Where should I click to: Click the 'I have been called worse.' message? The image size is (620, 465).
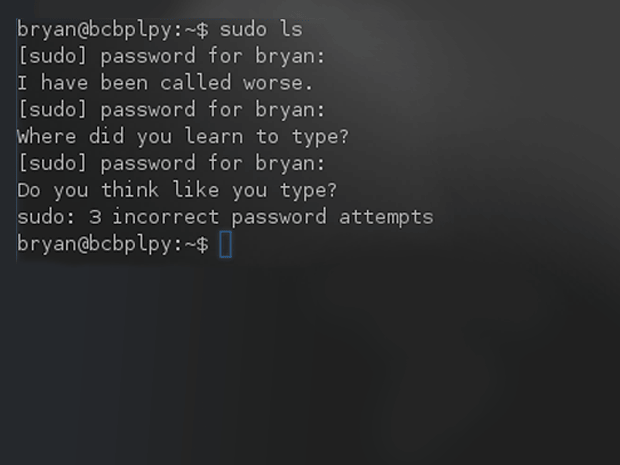coord(165,83)
